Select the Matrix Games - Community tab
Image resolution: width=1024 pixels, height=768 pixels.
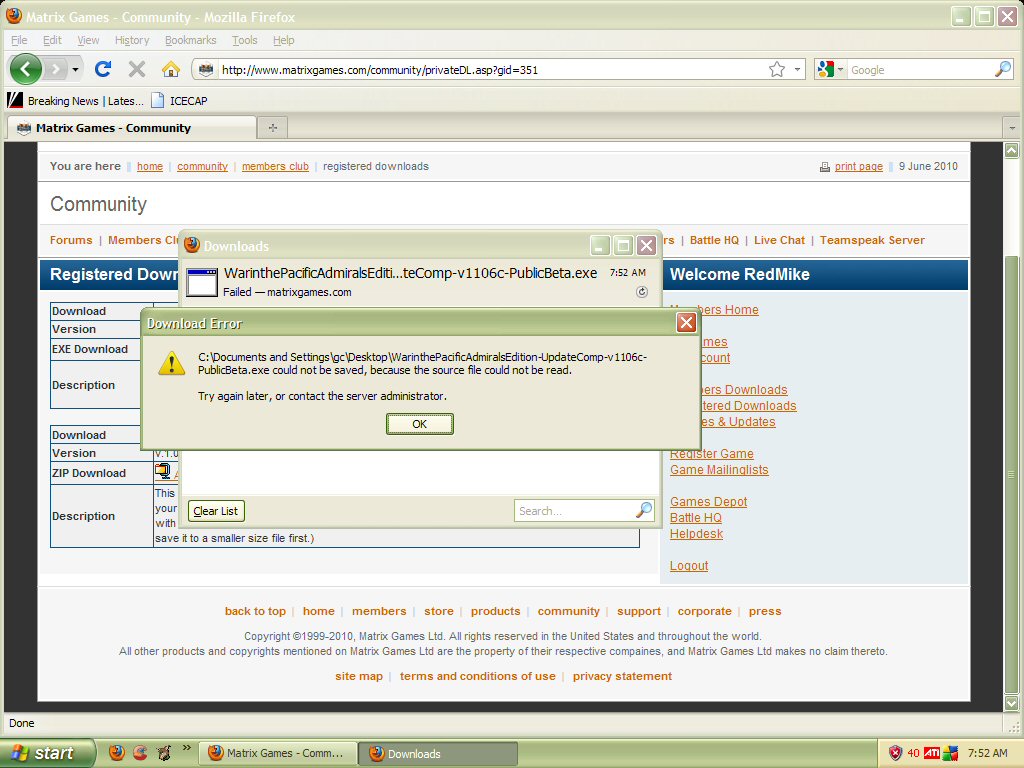click(131, 128)
